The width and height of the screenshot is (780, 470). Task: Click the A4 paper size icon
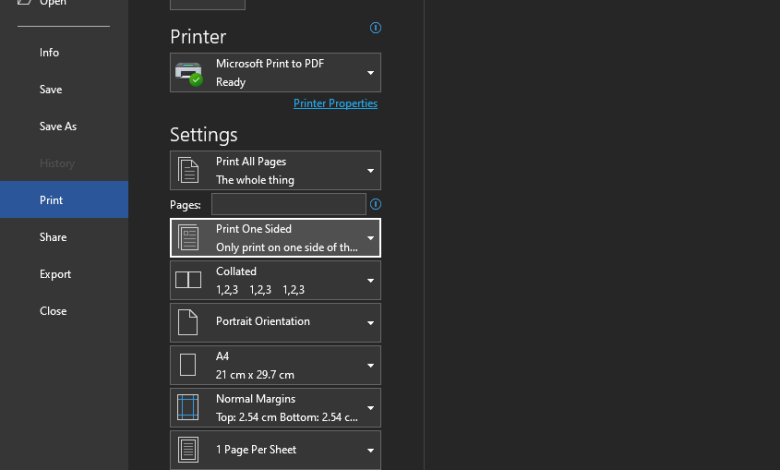pos(188,365)
